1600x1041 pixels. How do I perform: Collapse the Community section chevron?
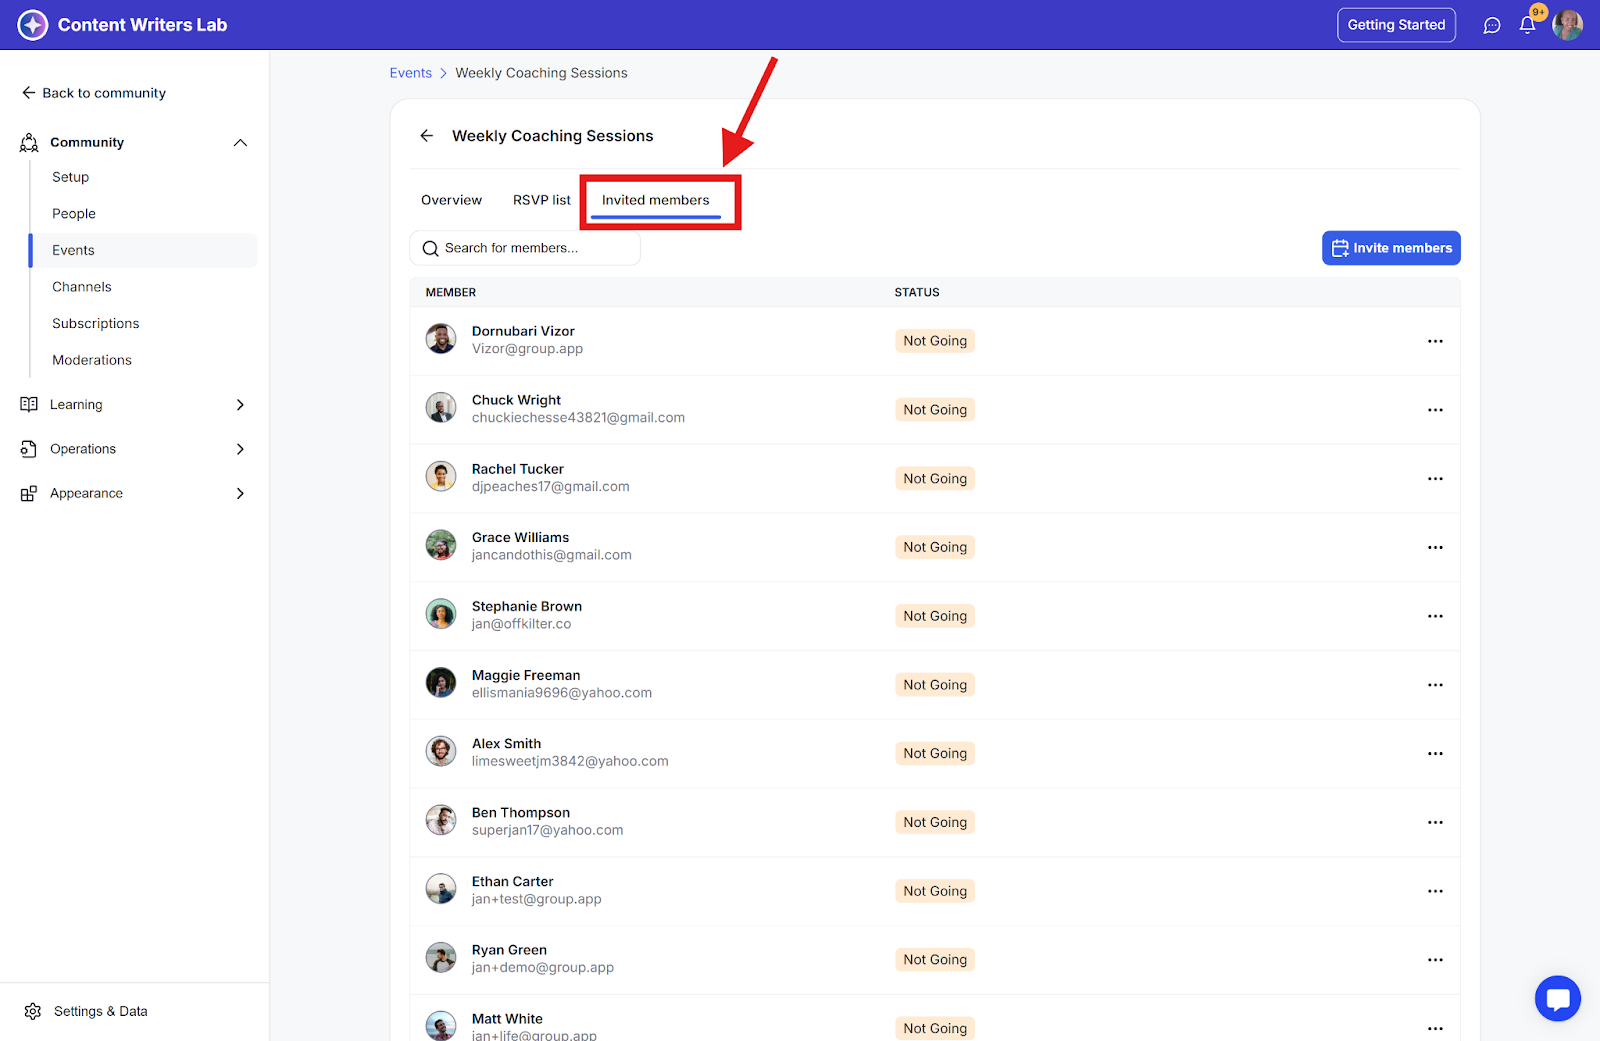pos(240,142)
